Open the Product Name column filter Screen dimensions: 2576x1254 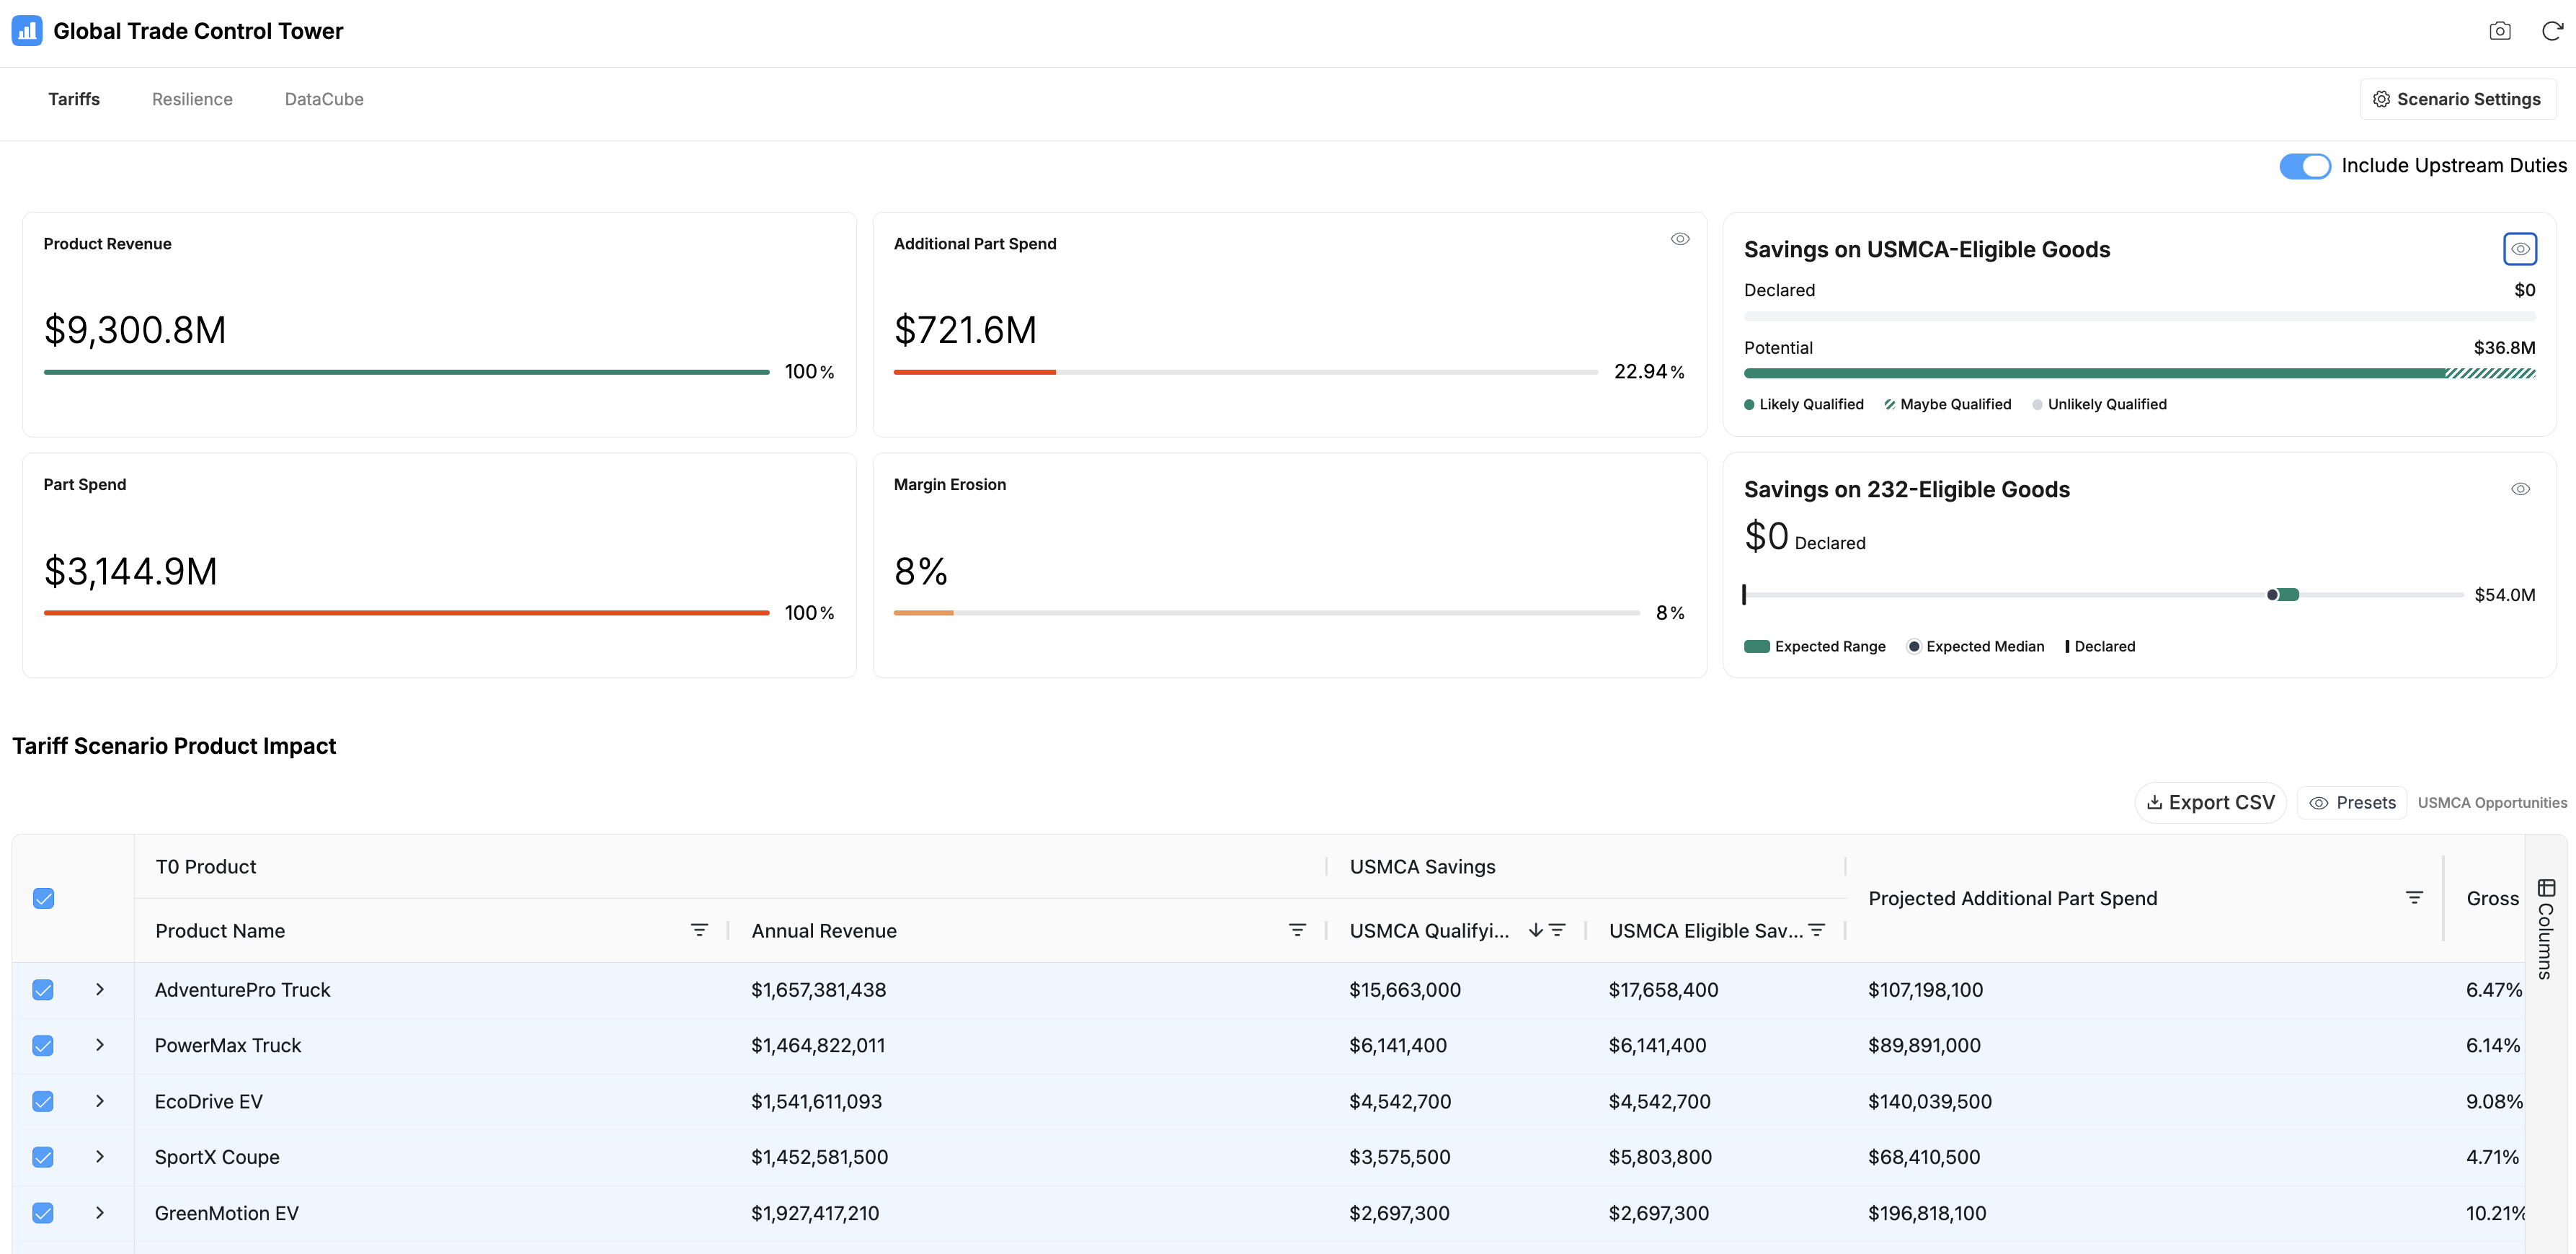pyautogui.click(x=699, y=930)
